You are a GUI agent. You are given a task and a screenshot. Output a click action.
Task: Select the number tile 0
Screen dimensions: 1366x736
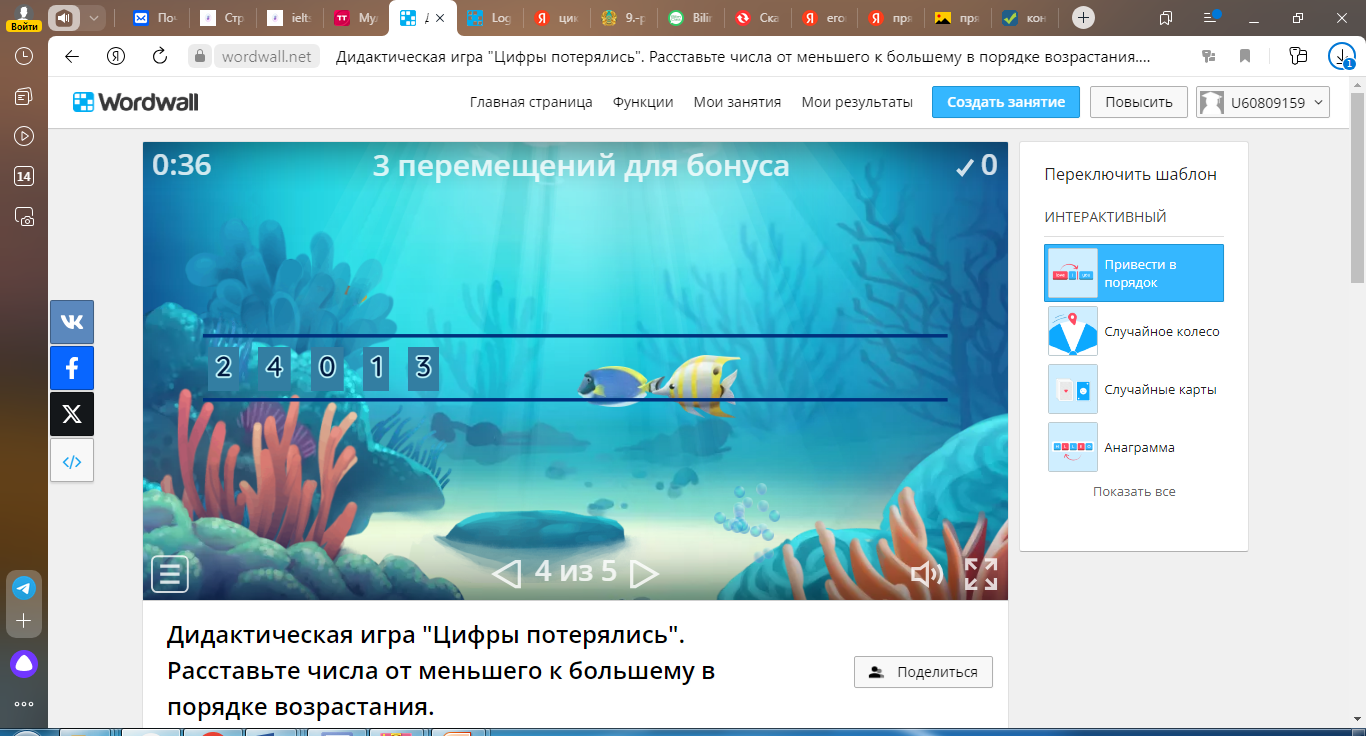(327, 368)
